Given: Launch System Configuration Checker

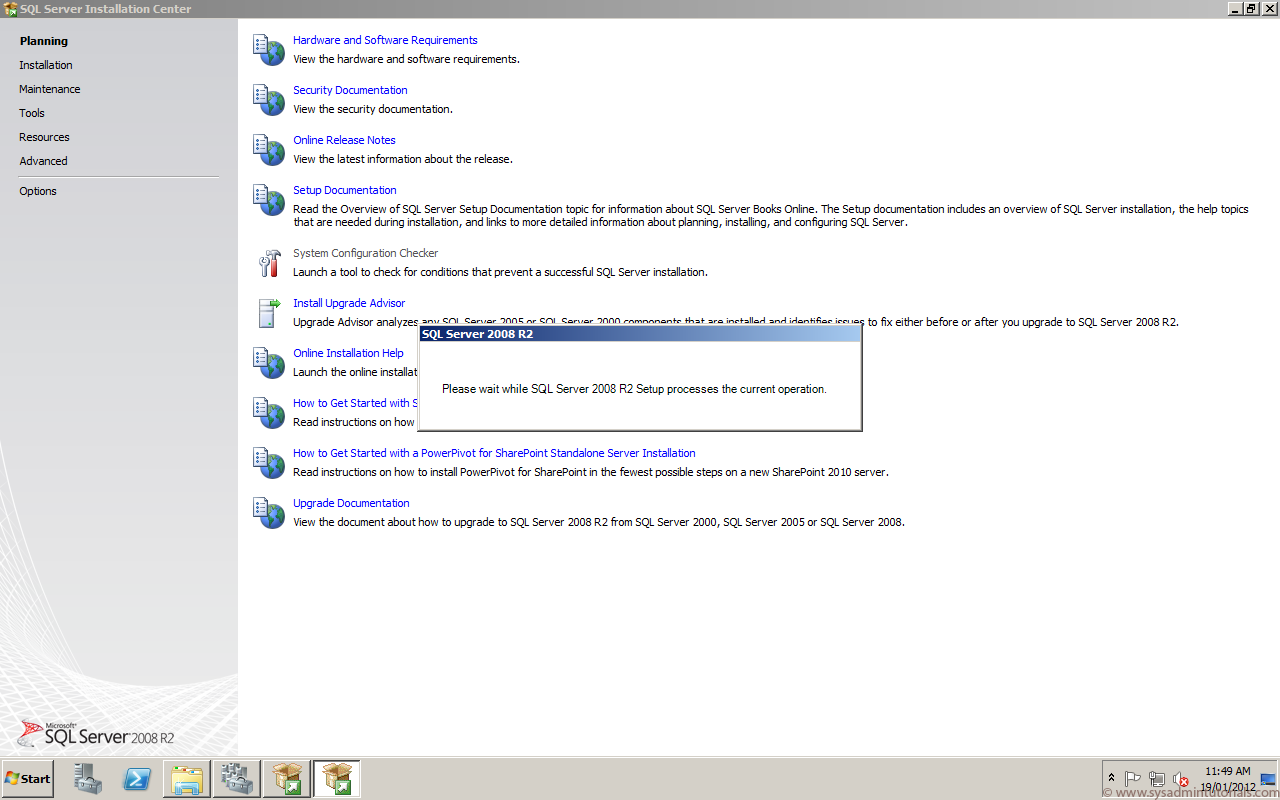Looking at the screenshot, I should pyautogui.click(x=365, y=253).
